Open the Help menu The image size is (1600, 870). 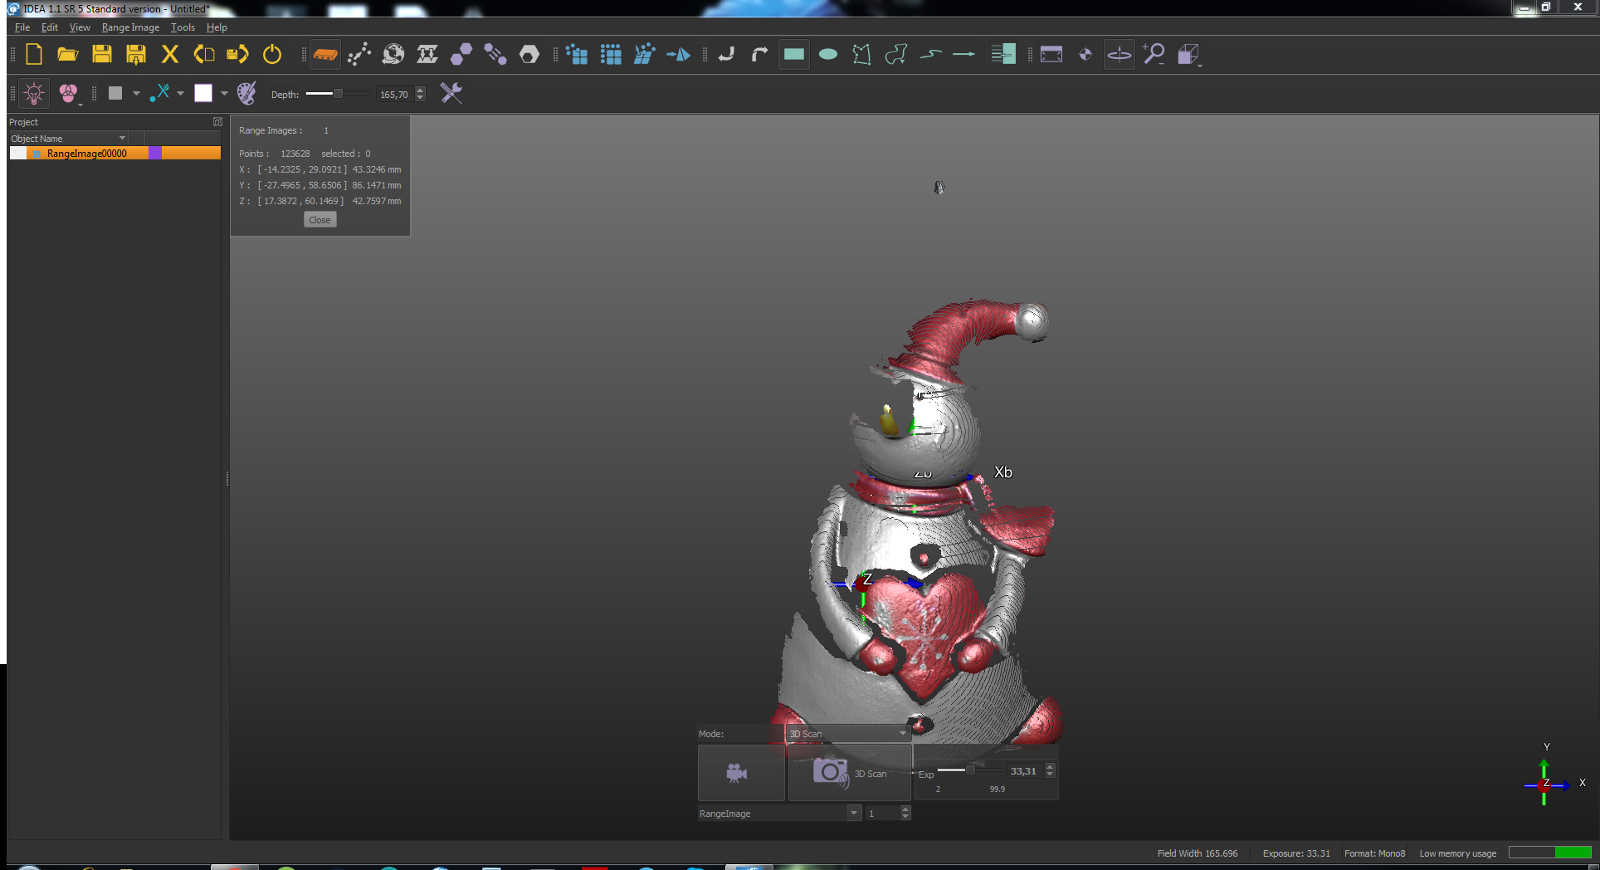pyautogui.click(x=216, y=27)
